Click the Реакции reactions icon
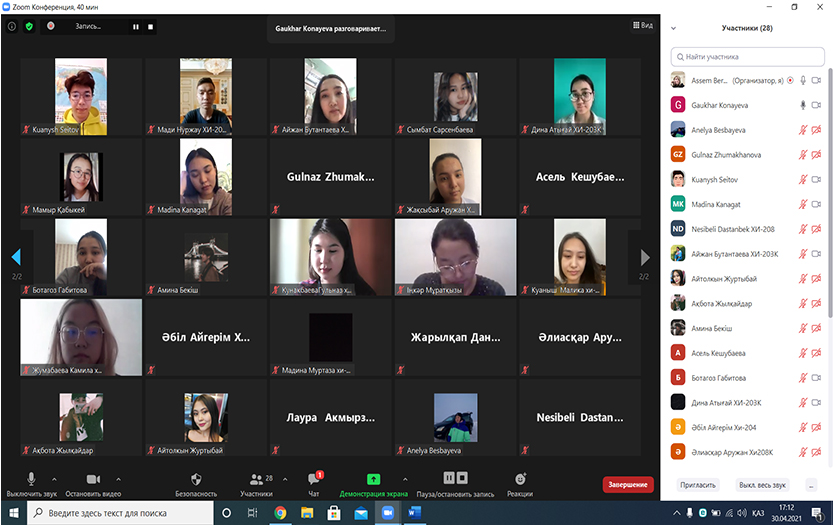The height and width of the screenshot is (525, 833). pyautogui.click(x=520, y=480)
